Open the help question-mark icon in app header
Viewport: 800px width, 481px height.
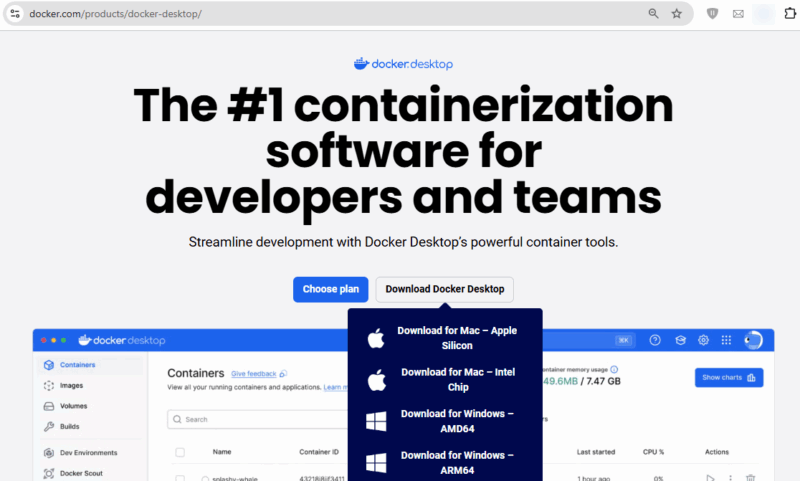point(655,340)
